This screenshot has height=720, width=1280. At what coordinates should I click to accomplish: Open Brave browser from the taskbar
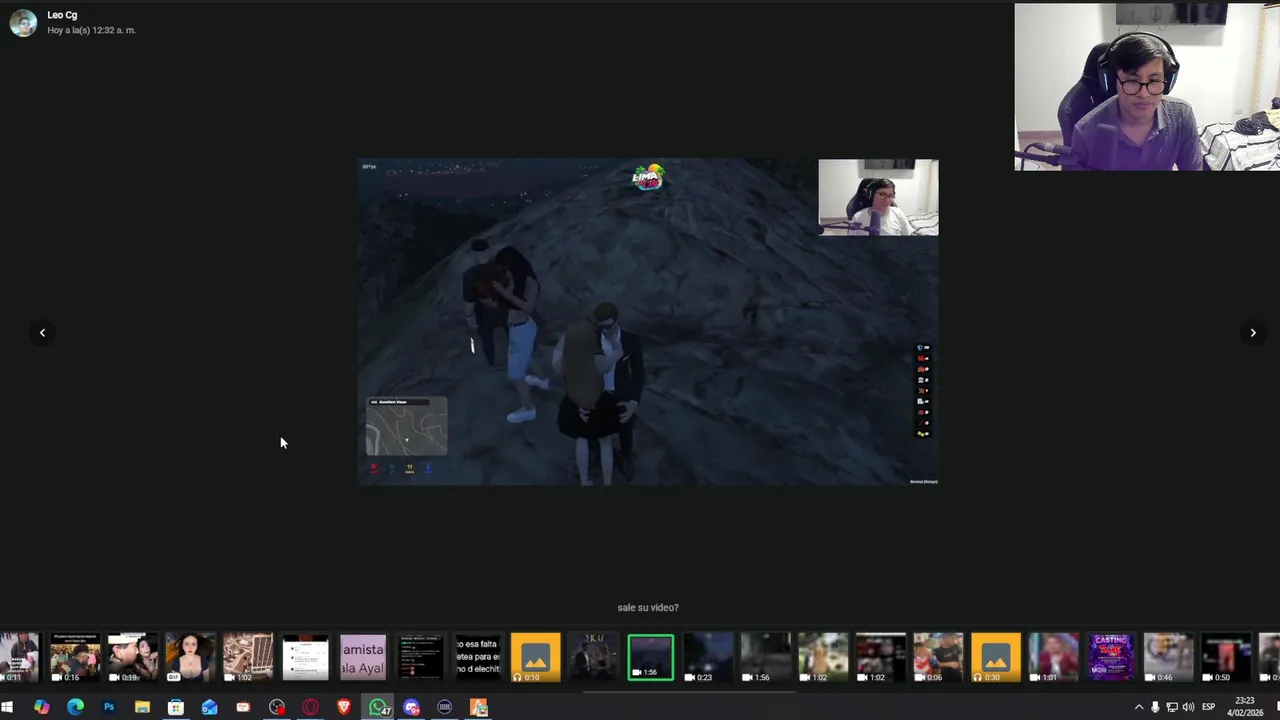344,707
